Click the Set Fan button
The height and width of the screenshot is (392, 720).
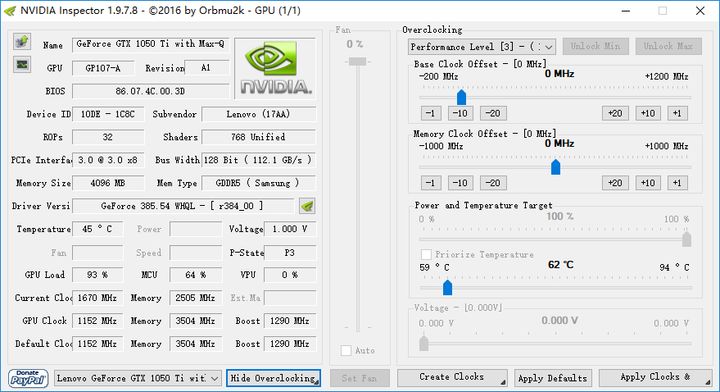pyautogui.click(x=360, y=378)
